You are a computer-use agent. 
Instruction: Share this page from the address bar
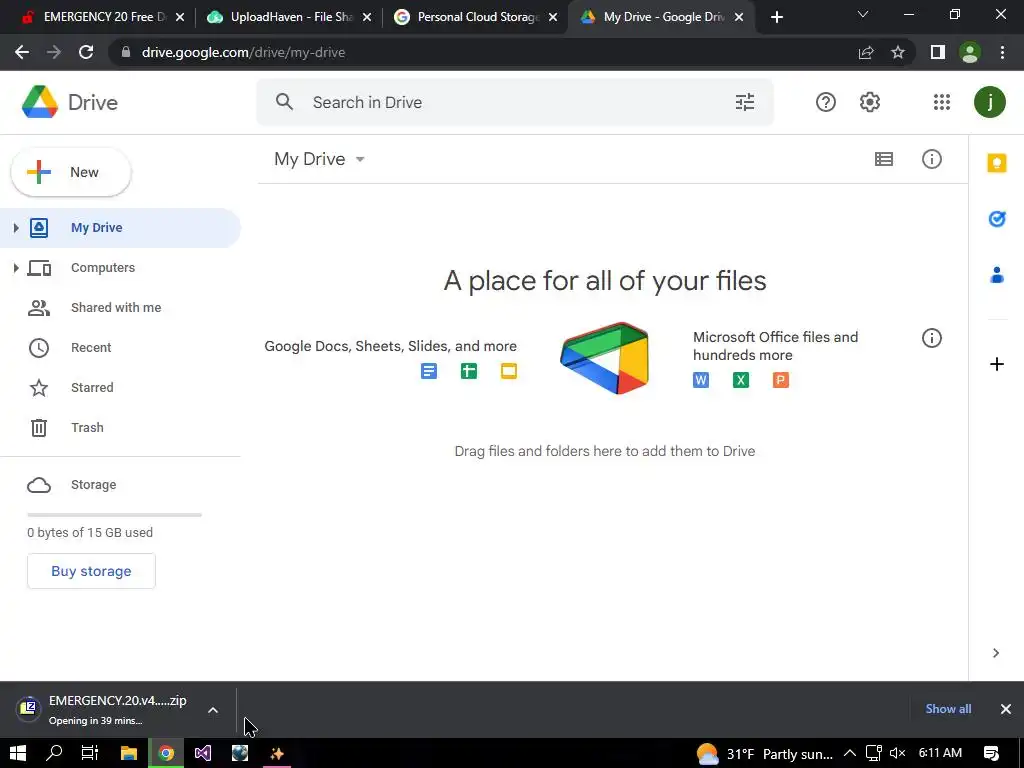click(866, 52)
